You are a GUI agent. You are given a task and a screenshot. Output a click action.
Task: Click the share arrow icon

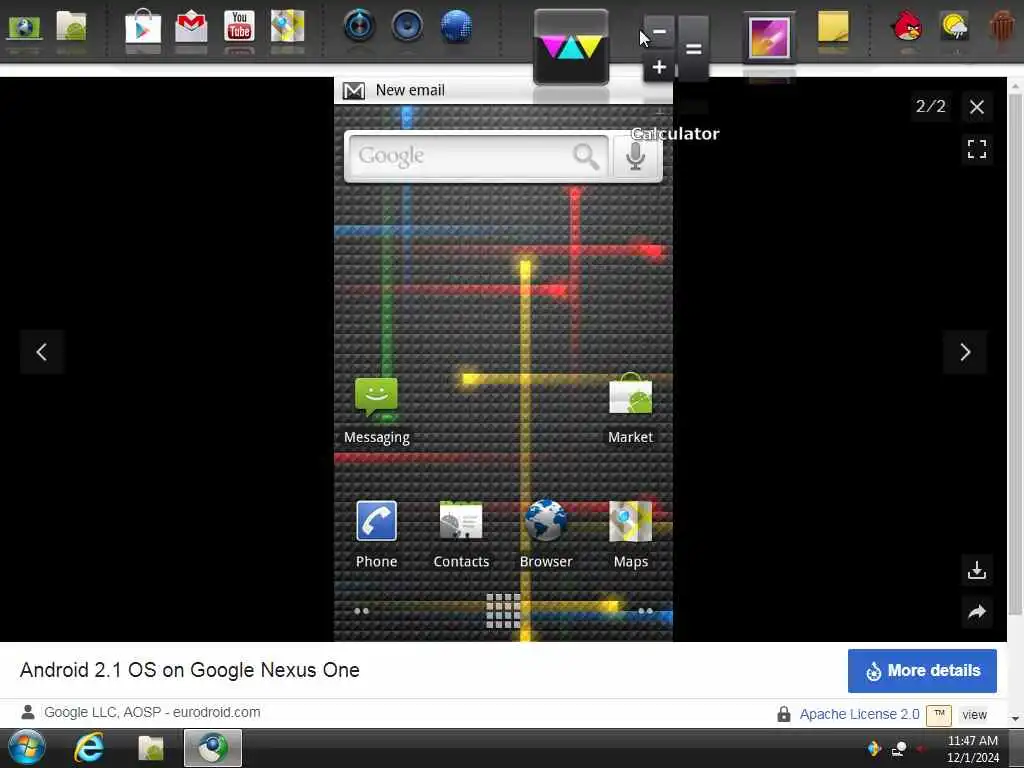point(977,612)
